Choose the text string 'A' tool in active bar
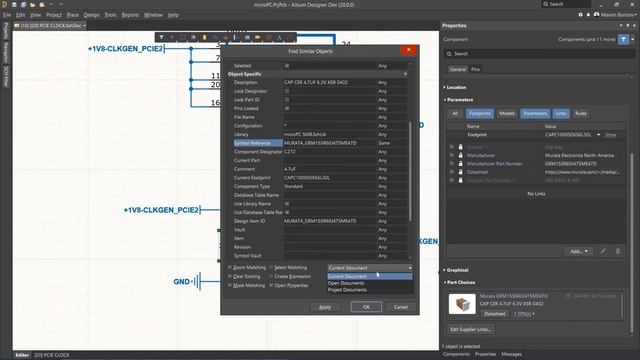The width and height of the screenshot is (640, 360). (279, 38)
